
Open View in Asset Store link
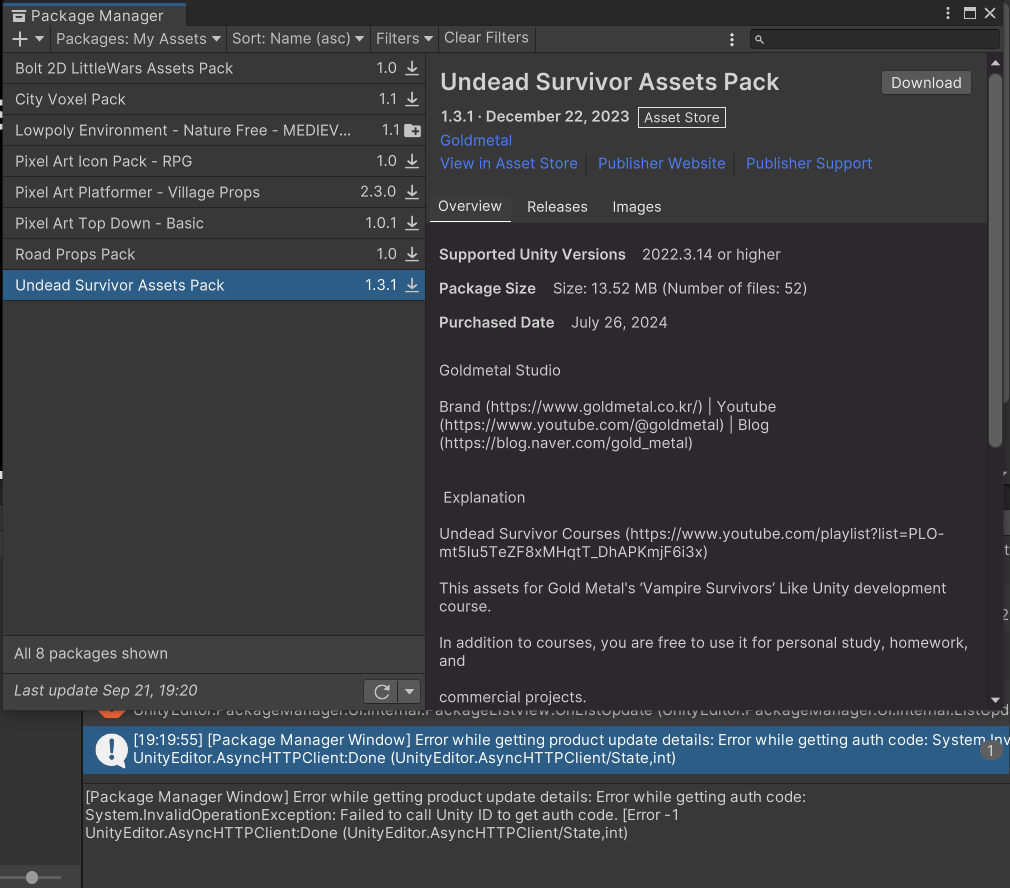(509, 164)
